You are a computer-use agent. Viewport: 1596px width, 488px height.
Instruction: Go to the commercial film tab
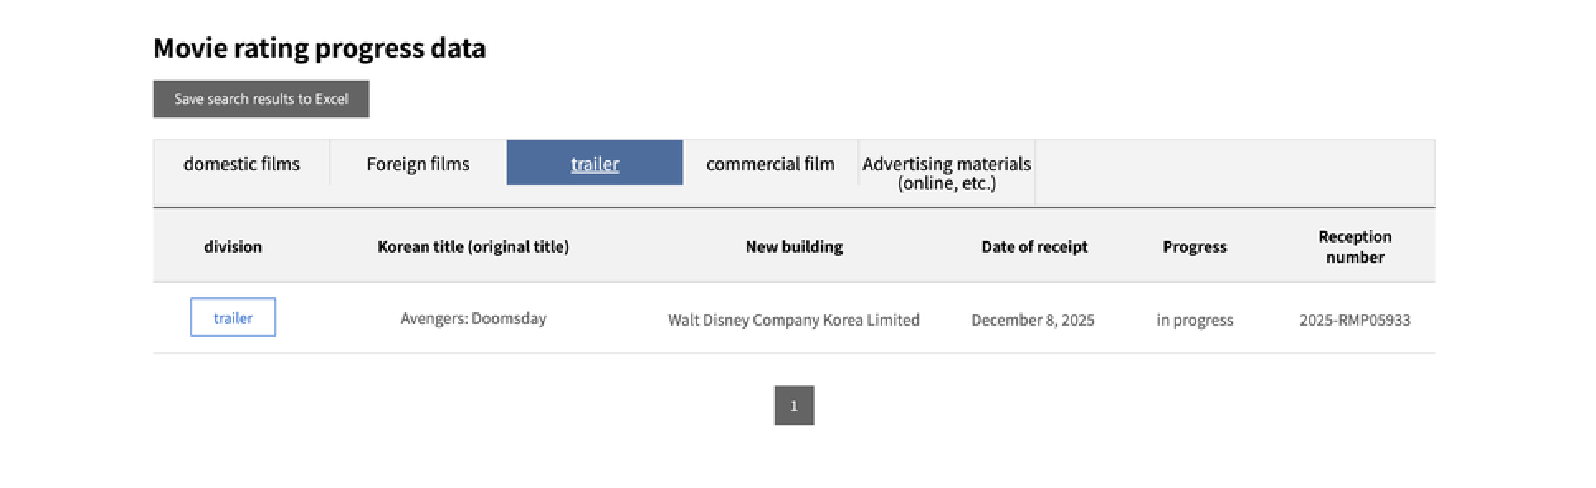[770, 164]
